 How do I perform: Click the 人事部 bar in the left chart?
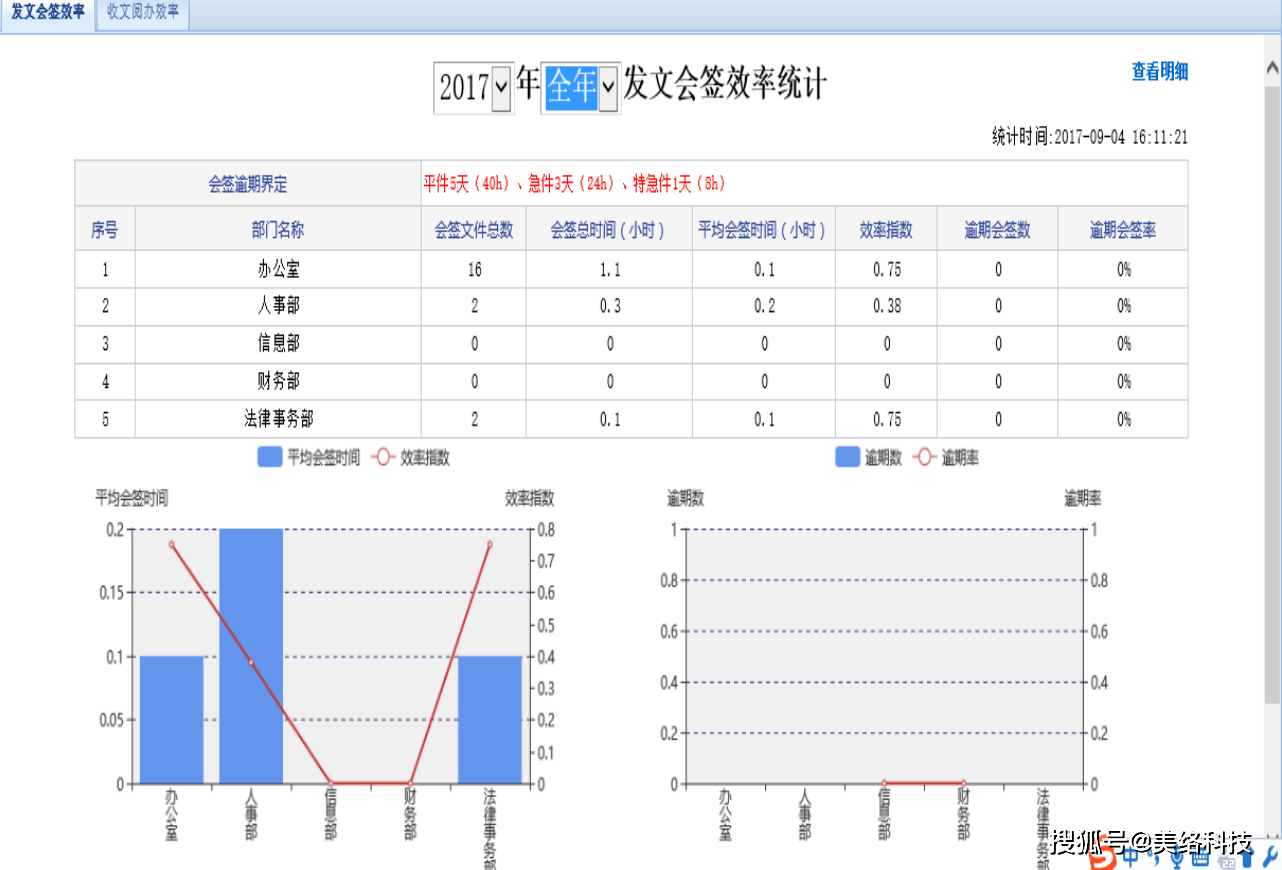[x=251, y=656]
